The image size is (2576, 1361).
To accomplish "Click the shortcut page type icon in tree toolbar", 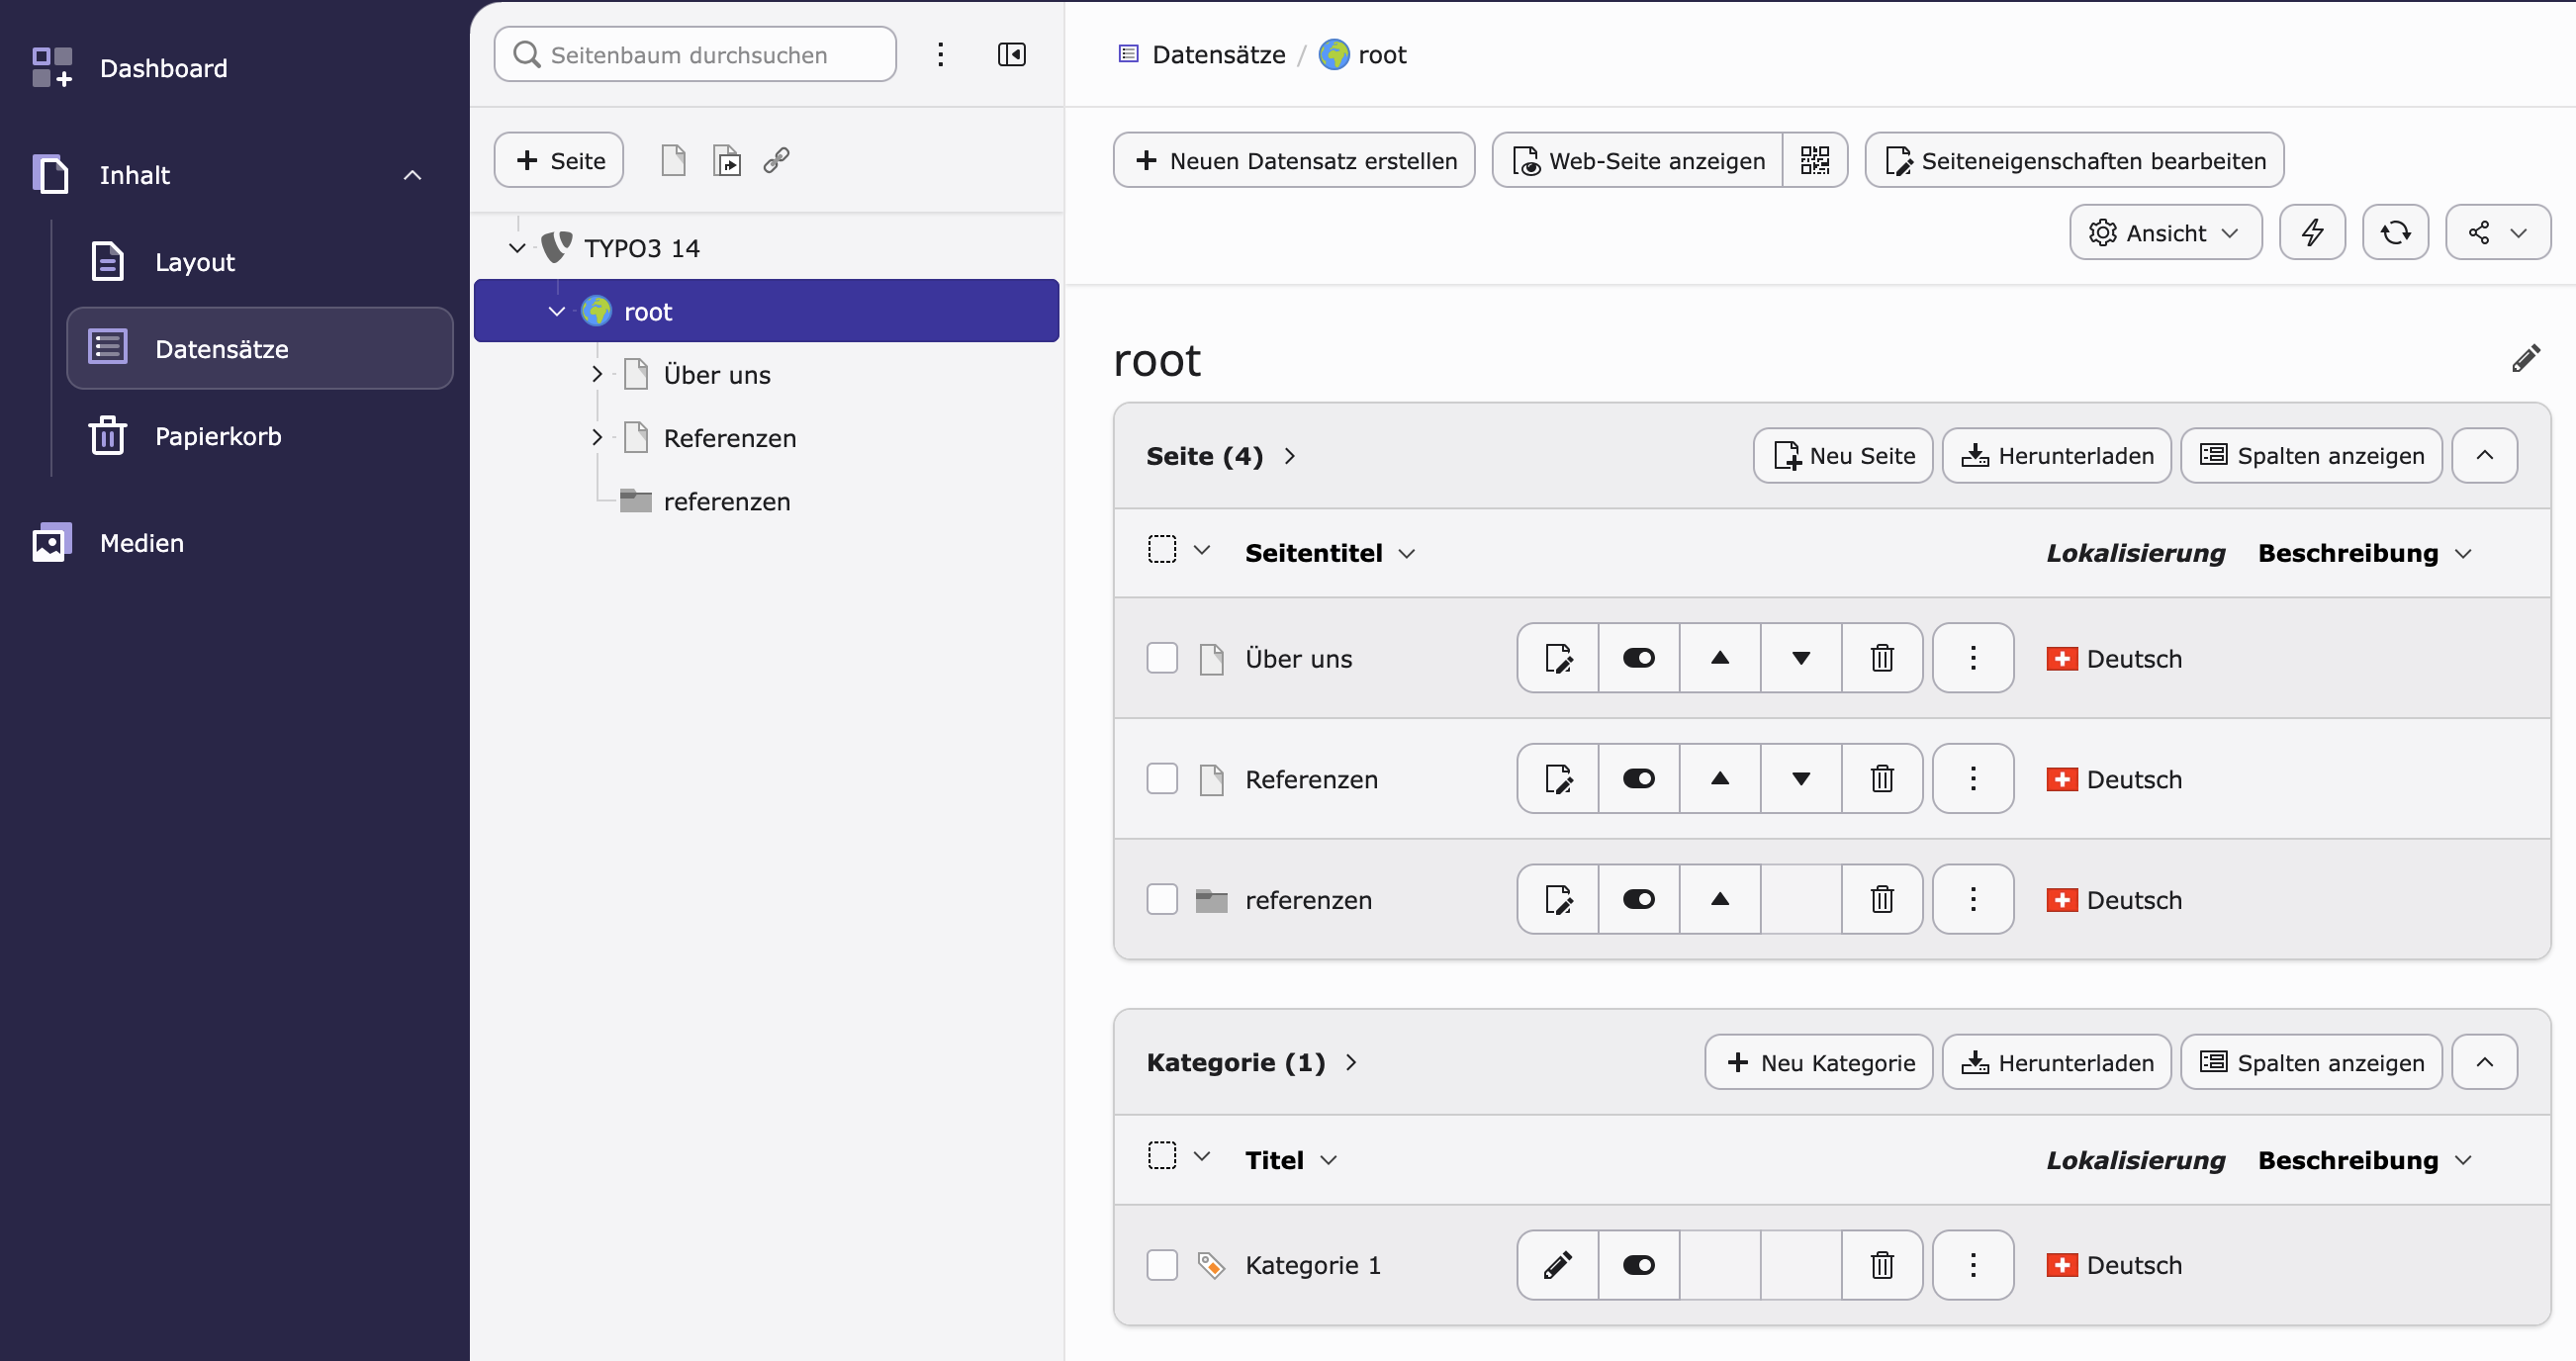I will pos(727,160).
